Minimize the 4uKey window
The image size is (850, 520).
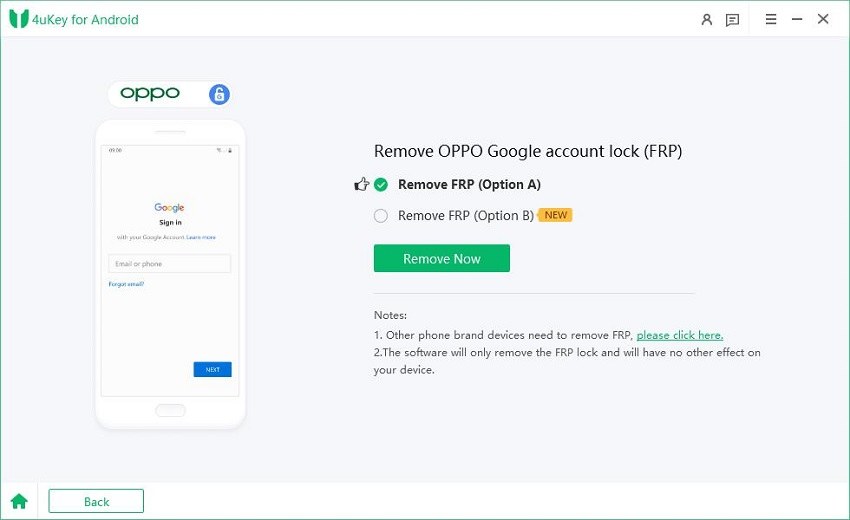tap(797, 19)
